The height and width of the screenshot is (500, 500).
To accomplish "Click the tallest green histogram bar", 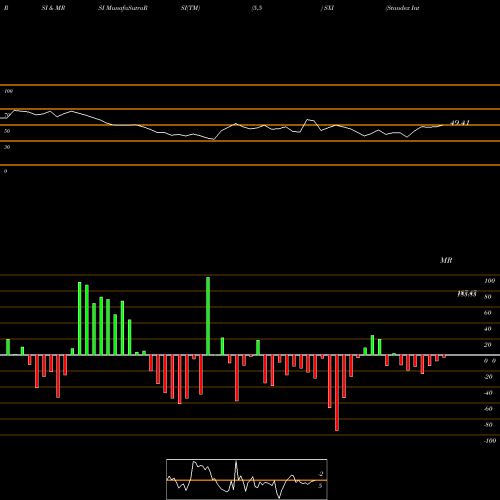I will 208,316.
